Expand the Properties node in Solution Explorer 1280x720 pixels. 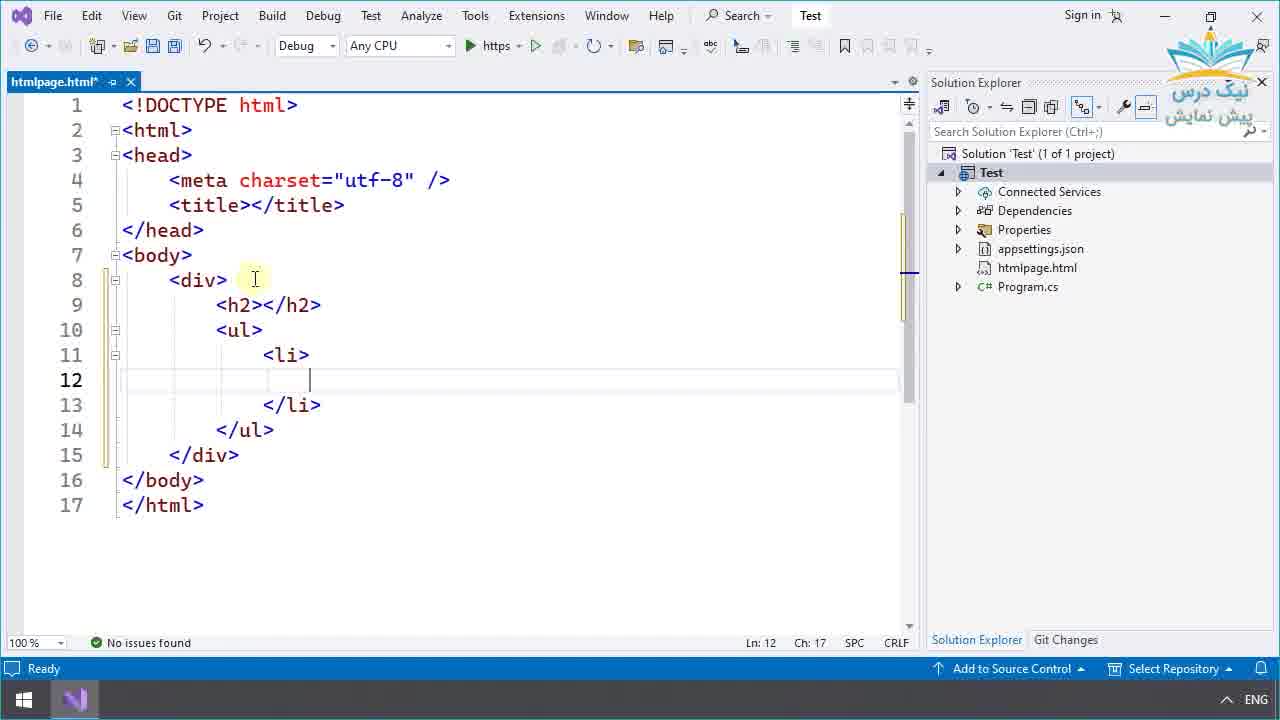tap(958, 229)
